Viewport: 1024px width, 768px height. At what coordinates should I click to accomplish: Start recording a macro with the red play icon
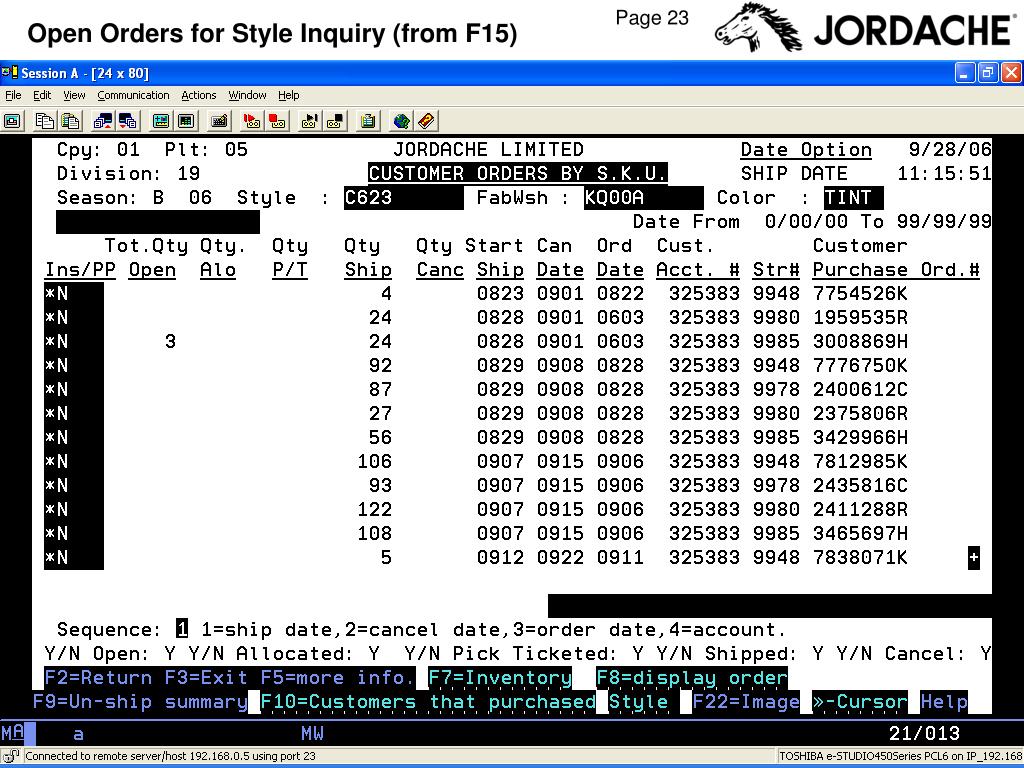tap(251, 121)
